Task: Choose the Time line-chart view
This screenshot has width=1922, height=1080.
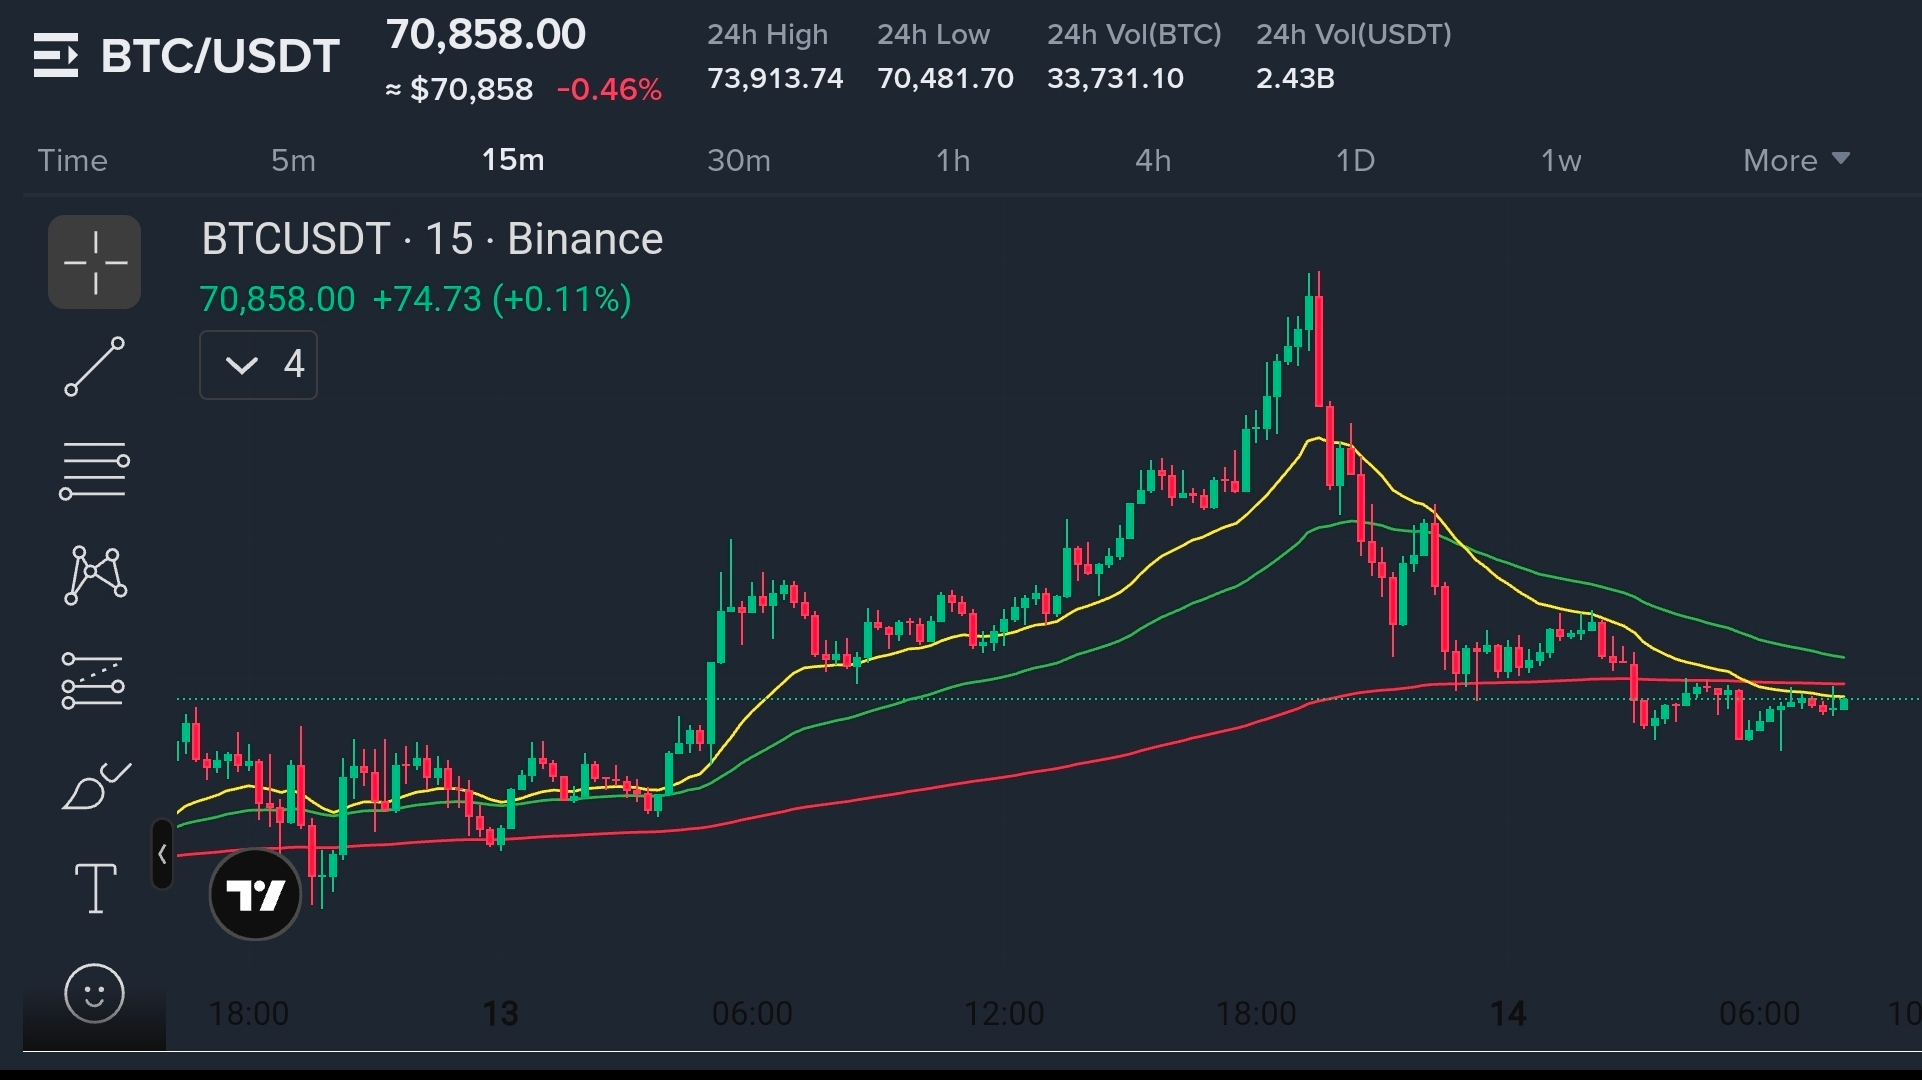Action: [72, 160]
